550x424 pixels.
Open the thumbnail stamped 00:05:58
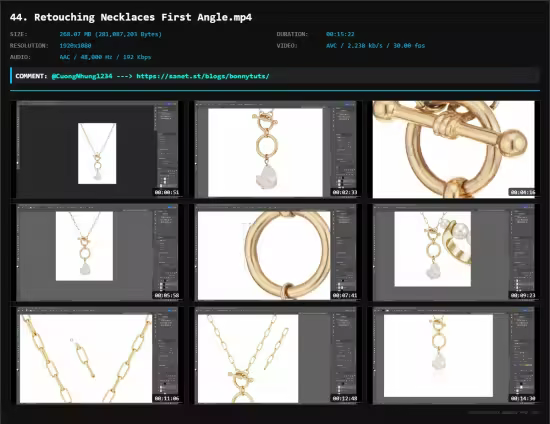click(98, 253)
